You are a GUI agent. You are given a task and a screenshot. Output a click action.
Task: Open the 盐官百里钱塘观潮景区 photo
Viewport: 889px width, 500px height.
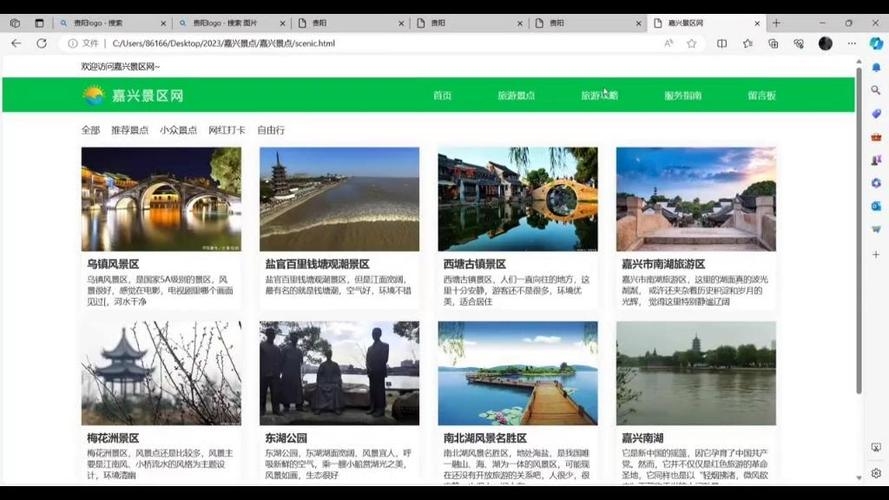pyautogui.click(x=340, y=199)
